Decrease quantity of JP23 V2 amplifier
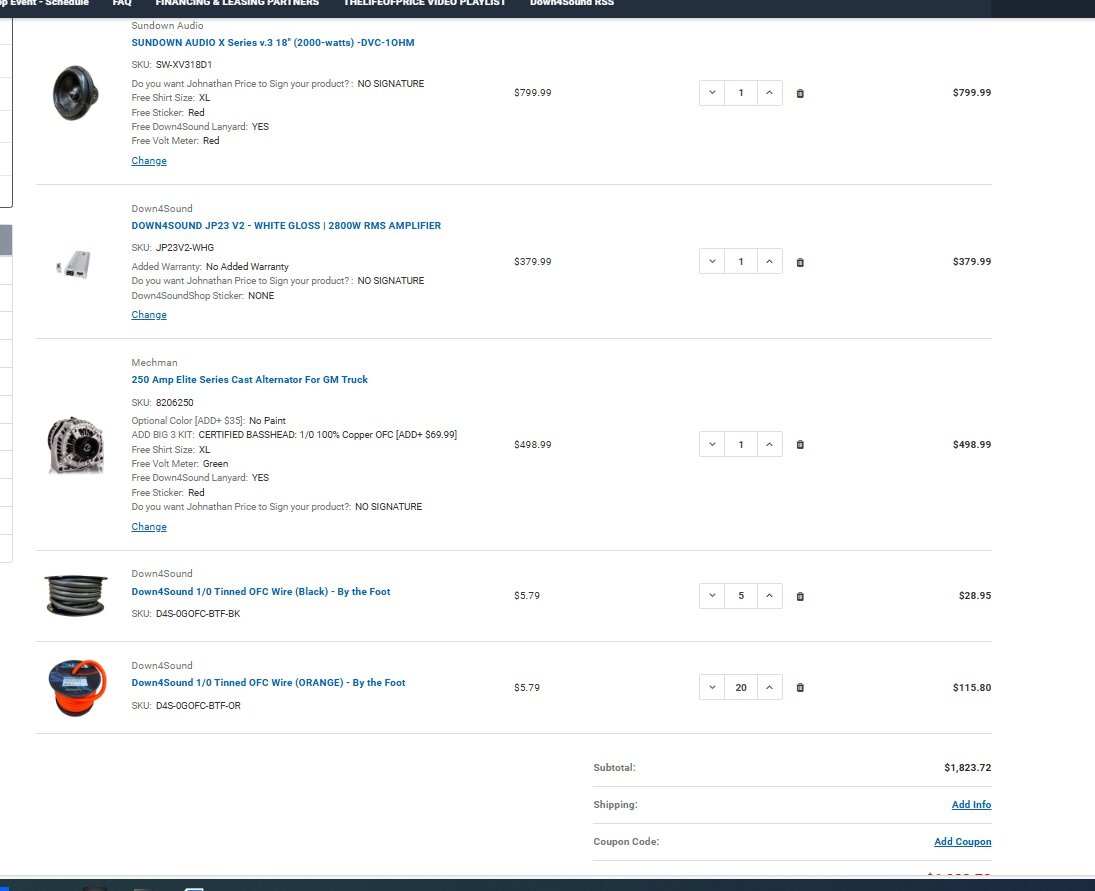 coord(712,261)
